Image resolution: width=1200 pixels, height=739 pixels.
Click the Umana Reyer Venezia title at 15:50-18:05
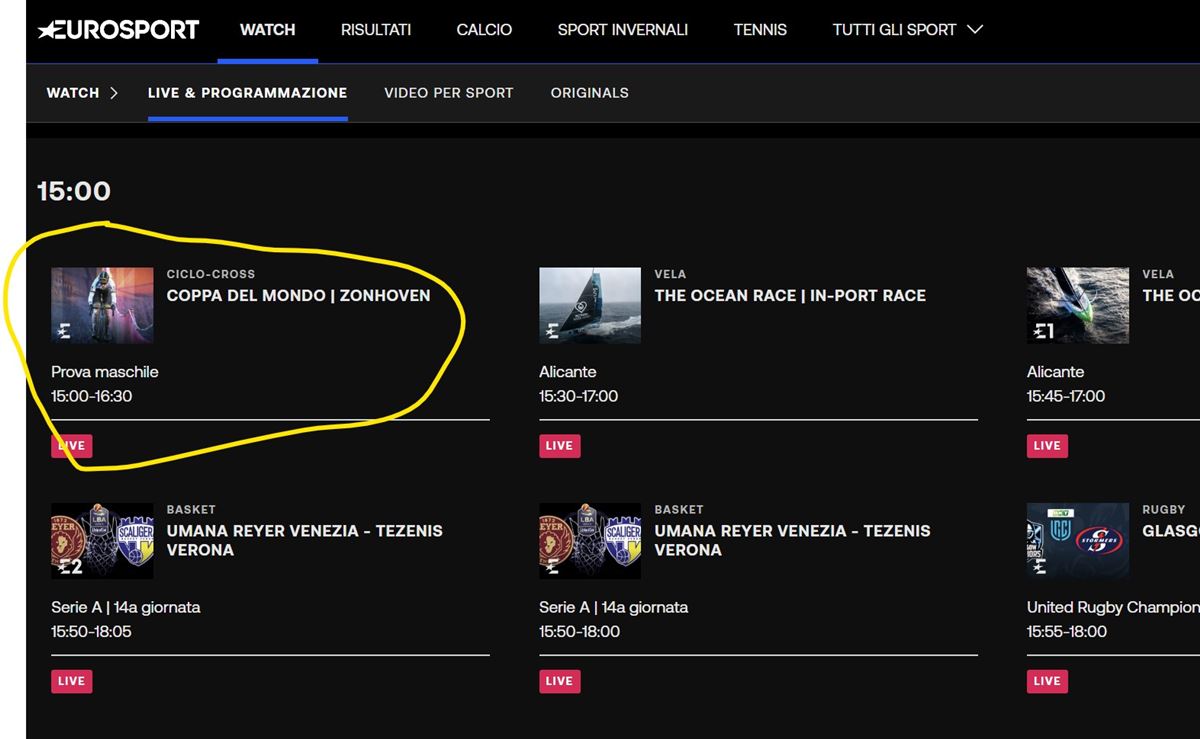(304, 540)
